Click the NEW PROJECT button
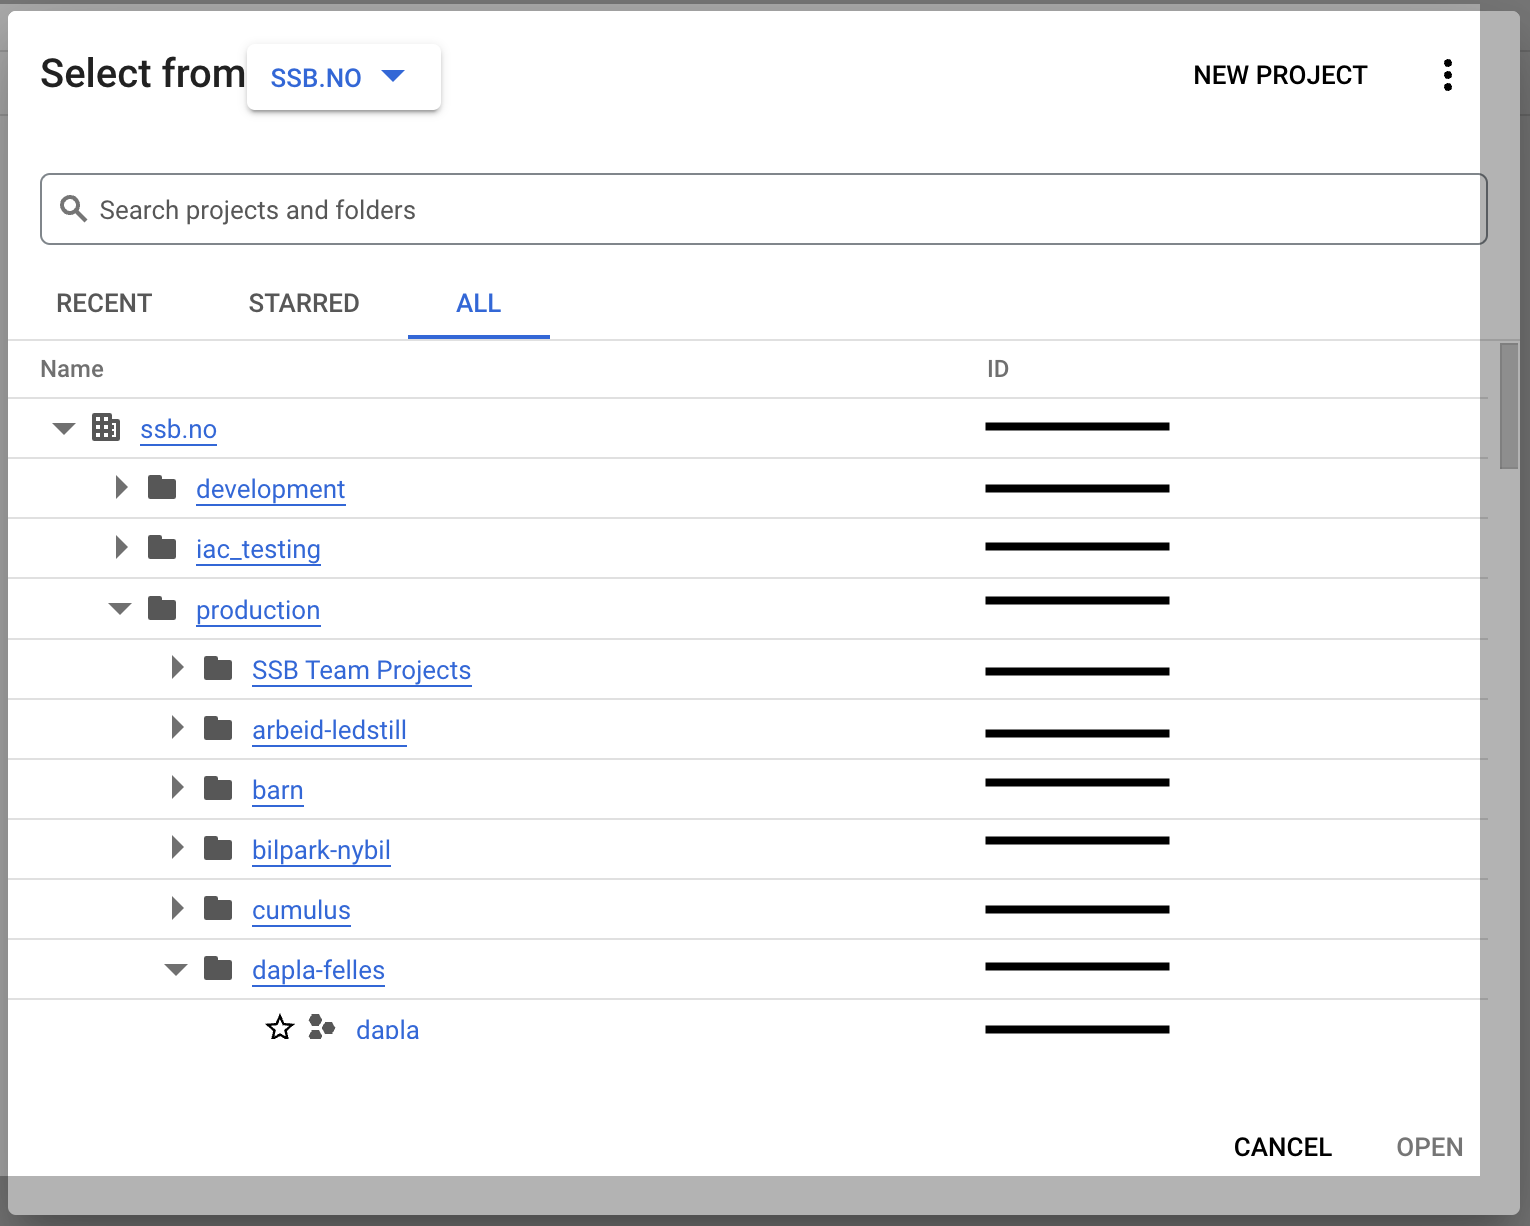Image resolution: width=1530 pixels, height=1226 pixels. point(1280,75)
